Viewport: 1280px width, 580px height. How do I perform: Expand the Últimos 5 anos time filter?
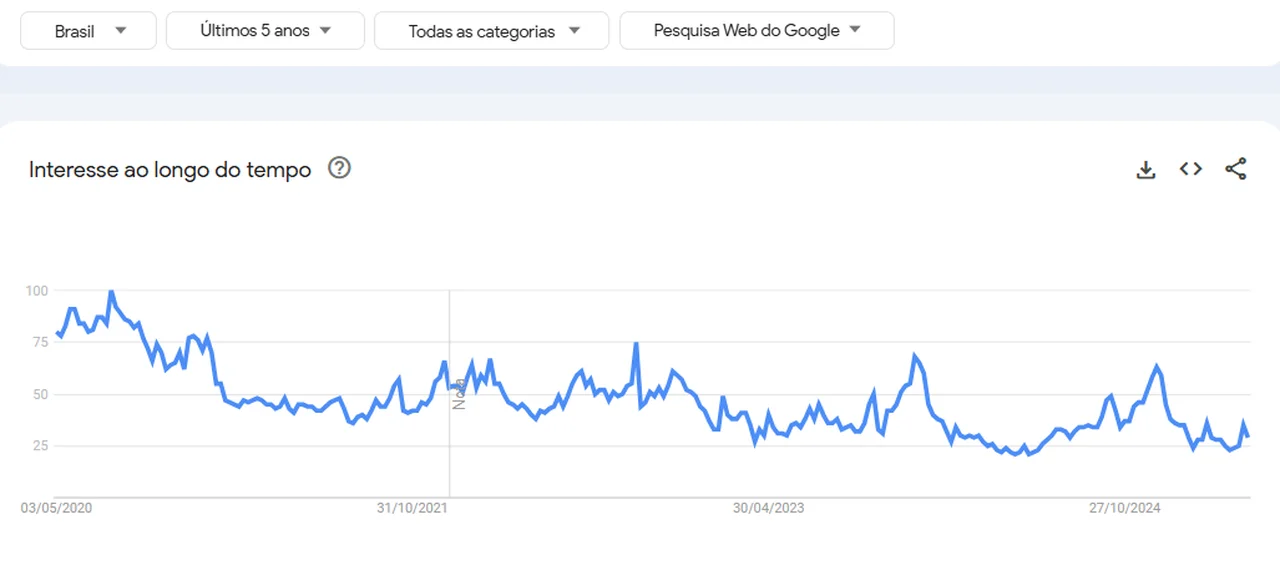click(x=264, y=31)
